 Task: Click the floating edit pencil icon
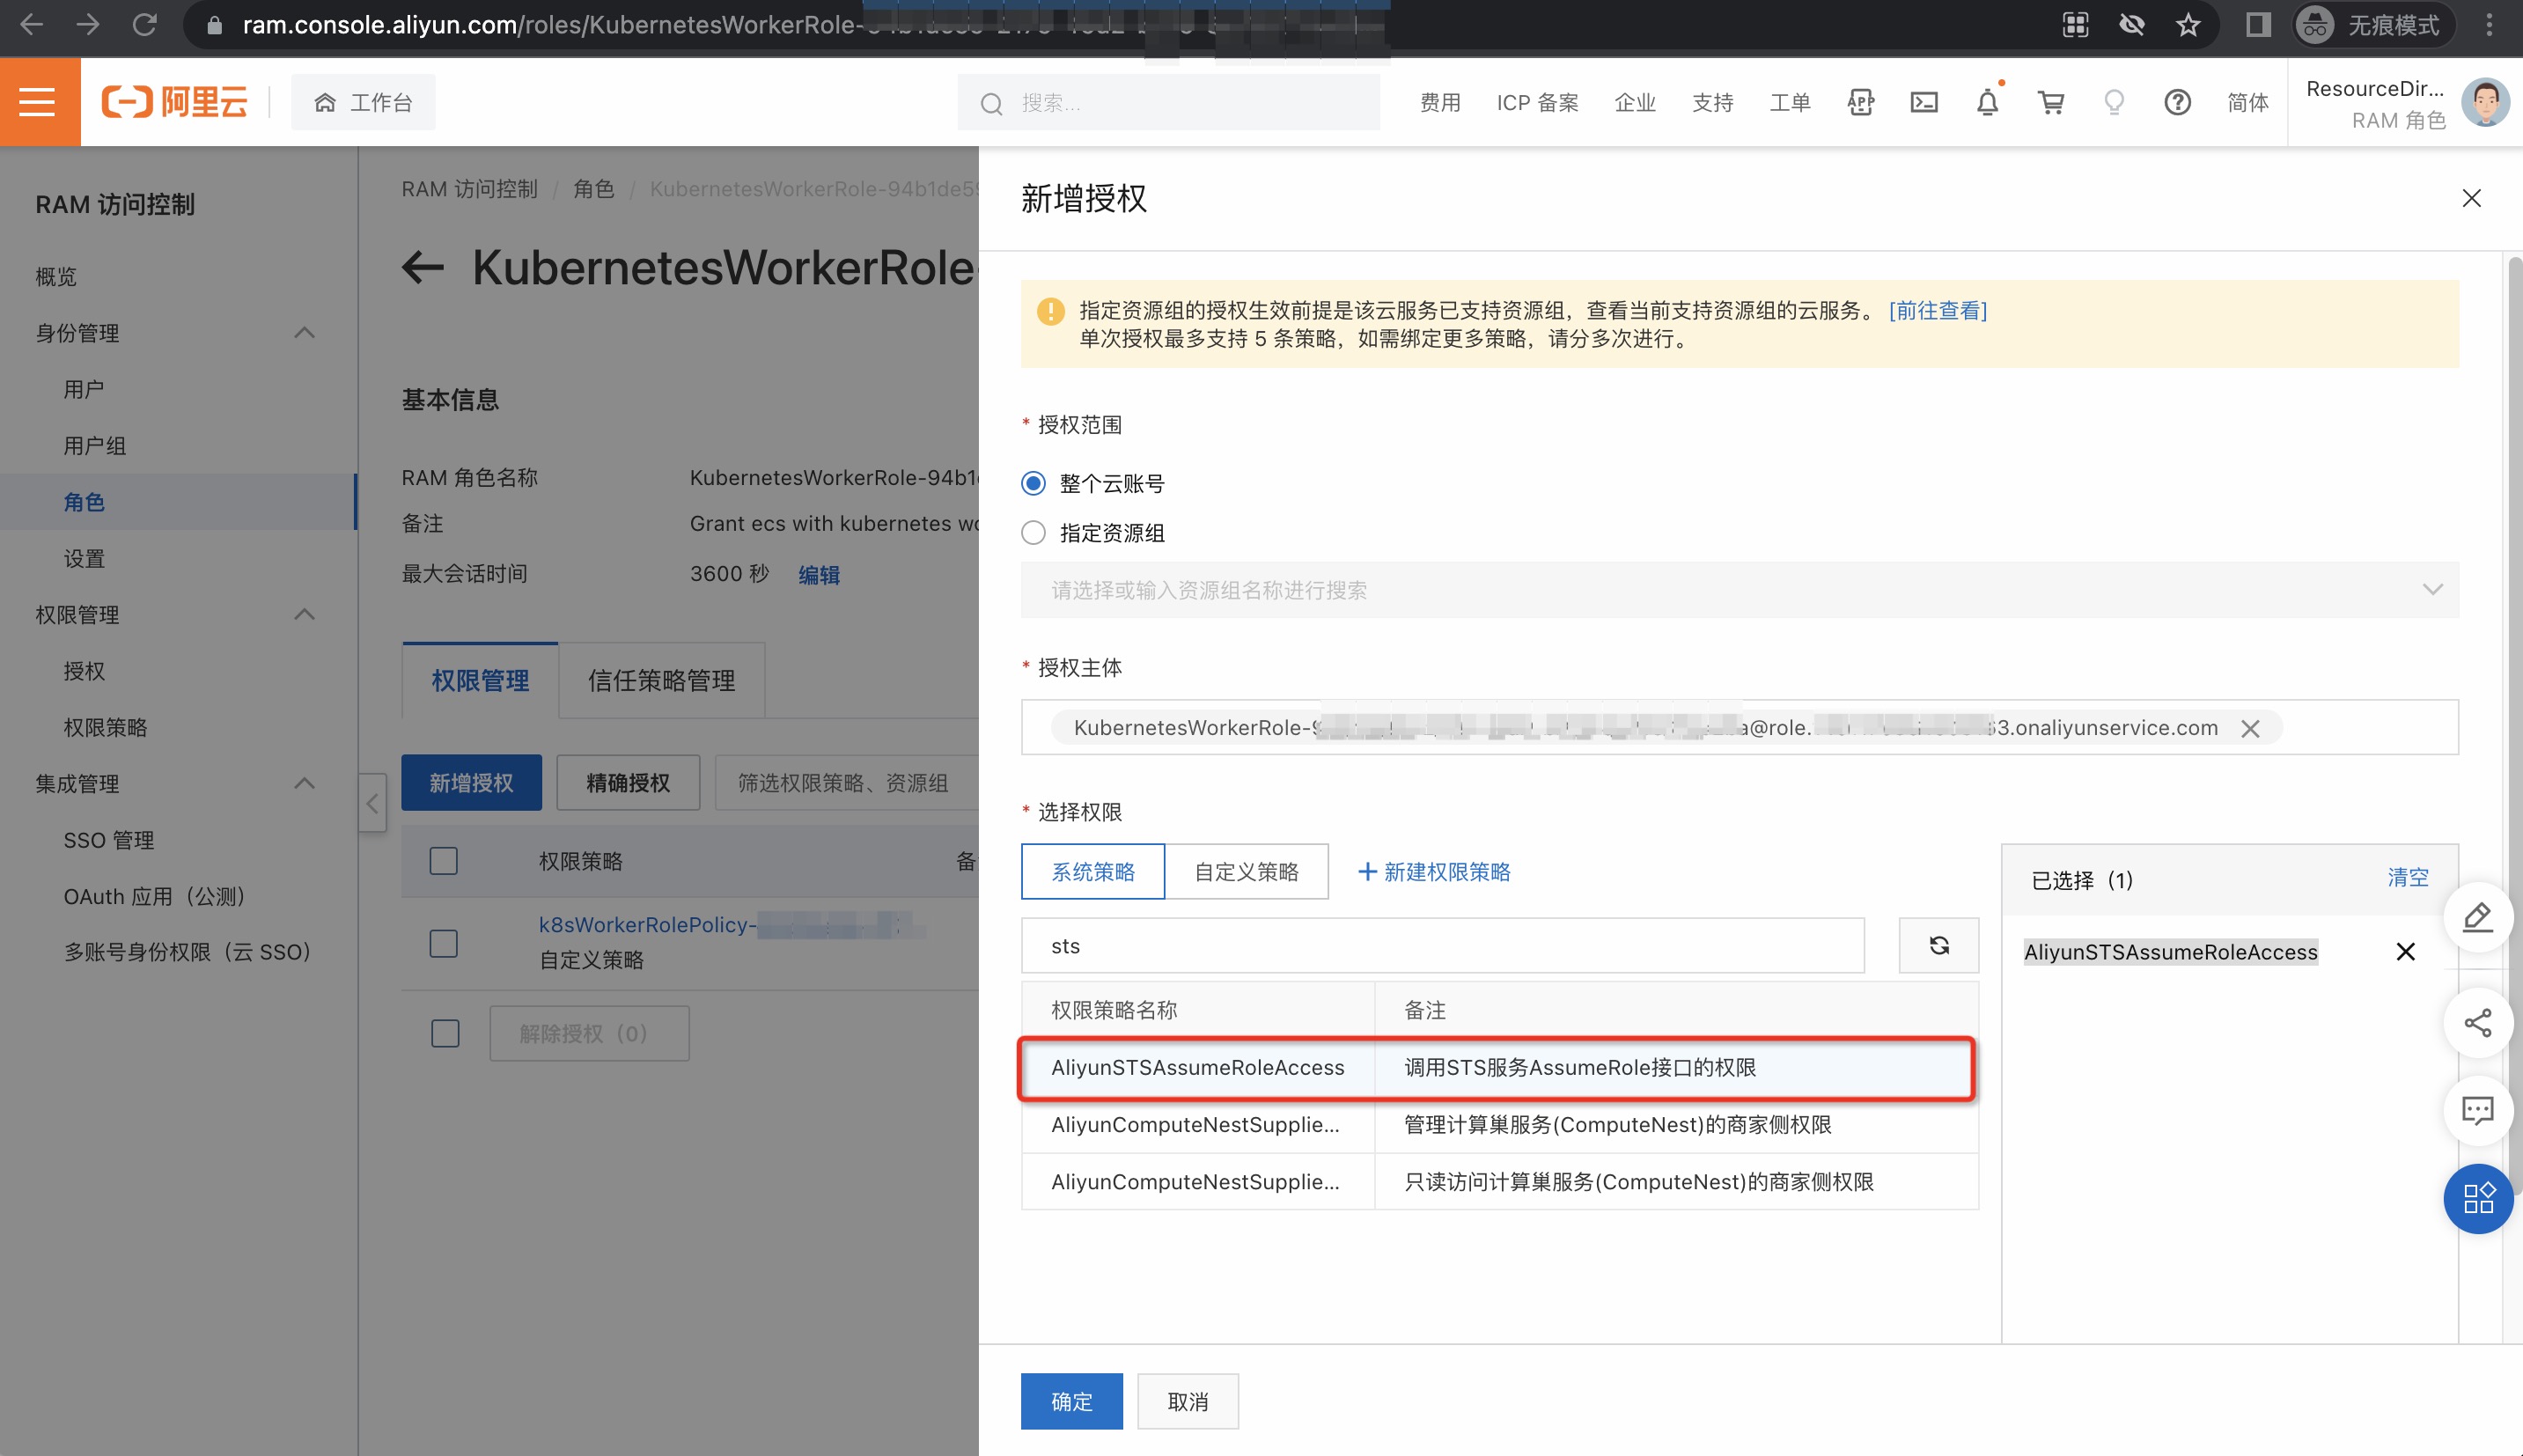click(2477, 917)
